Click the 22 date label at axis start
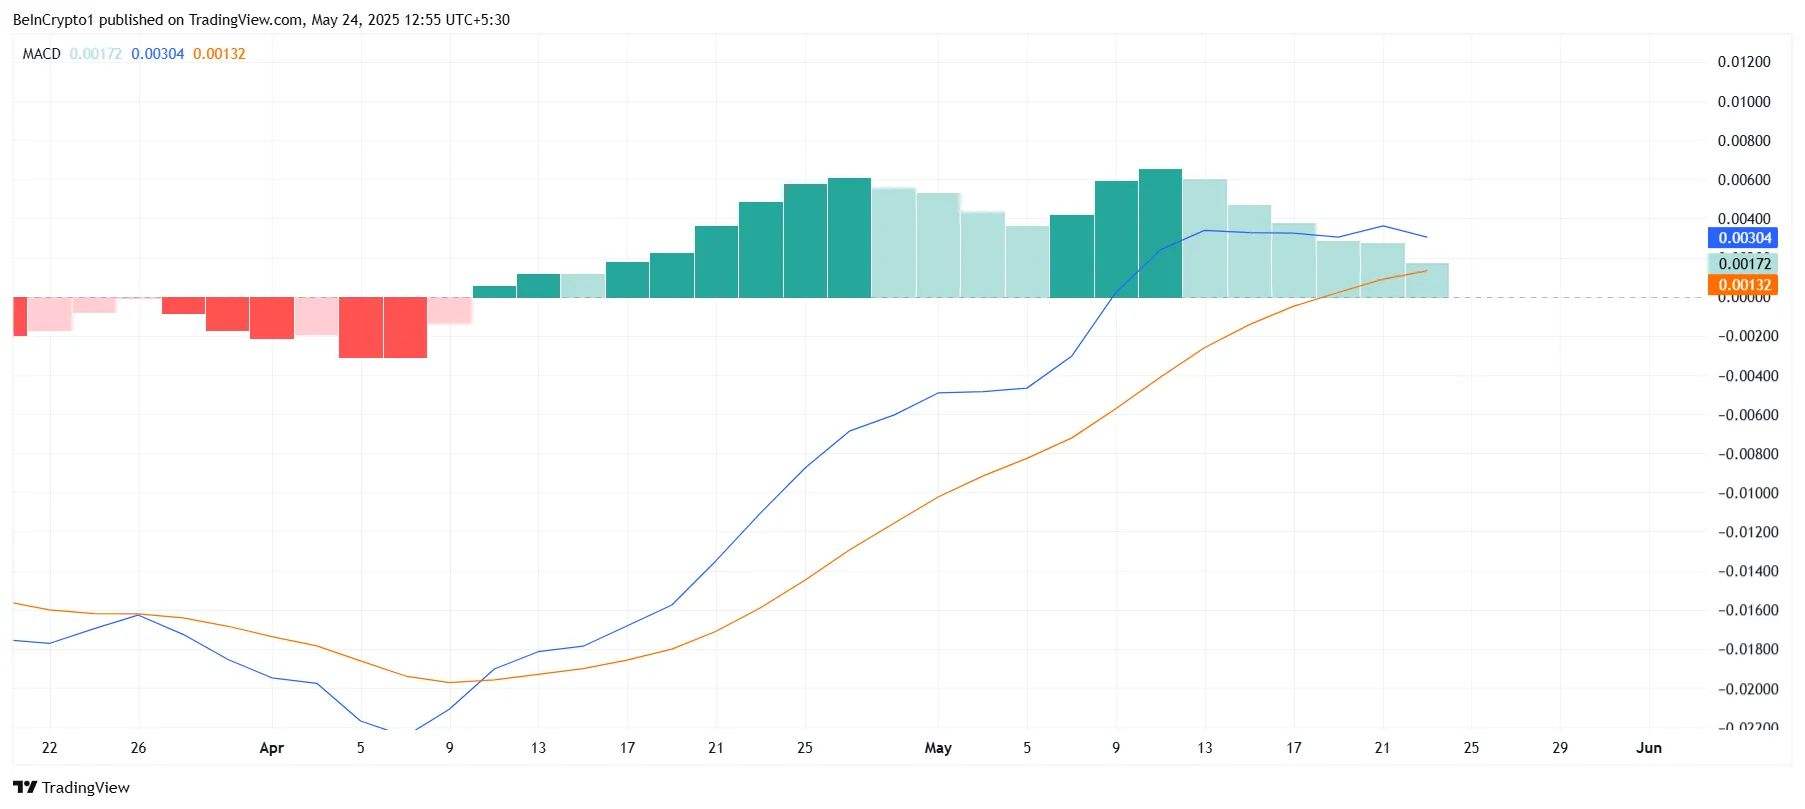The height and width of the screenshot is (809, 1805). [50, 748]
